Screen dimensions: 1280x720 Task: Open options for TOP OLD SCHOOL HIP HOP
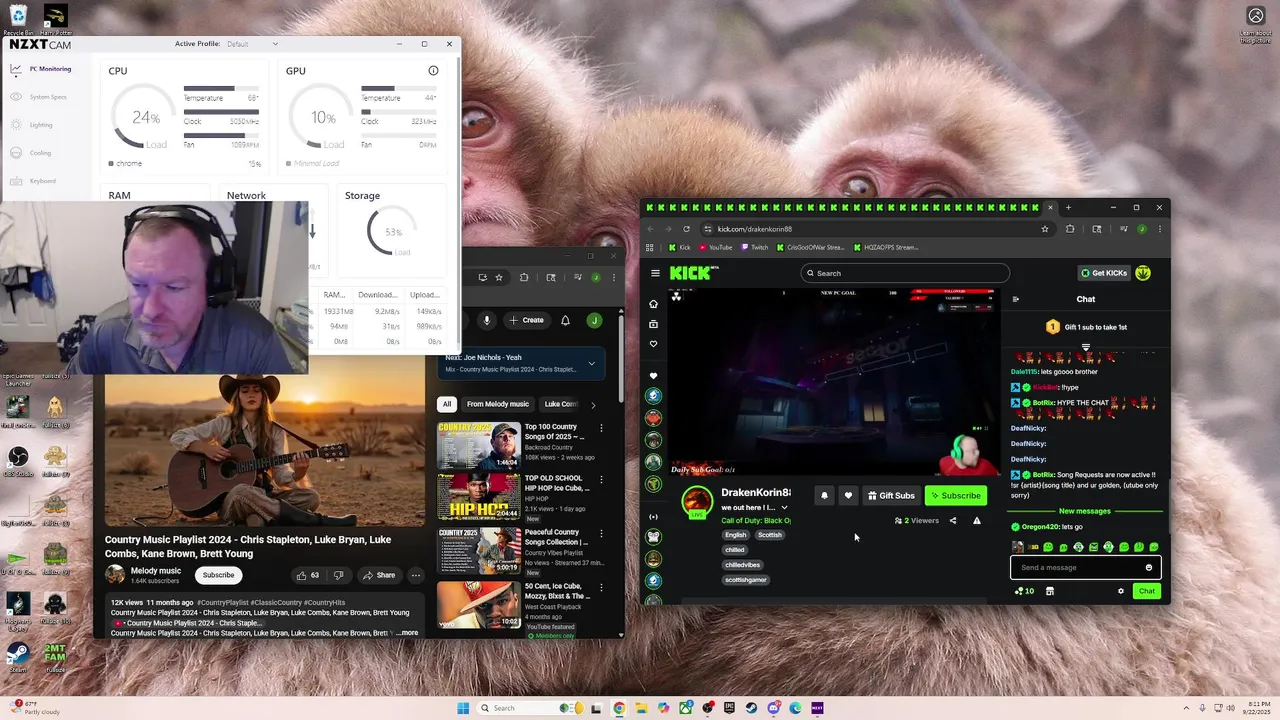(x=601, y=479)
